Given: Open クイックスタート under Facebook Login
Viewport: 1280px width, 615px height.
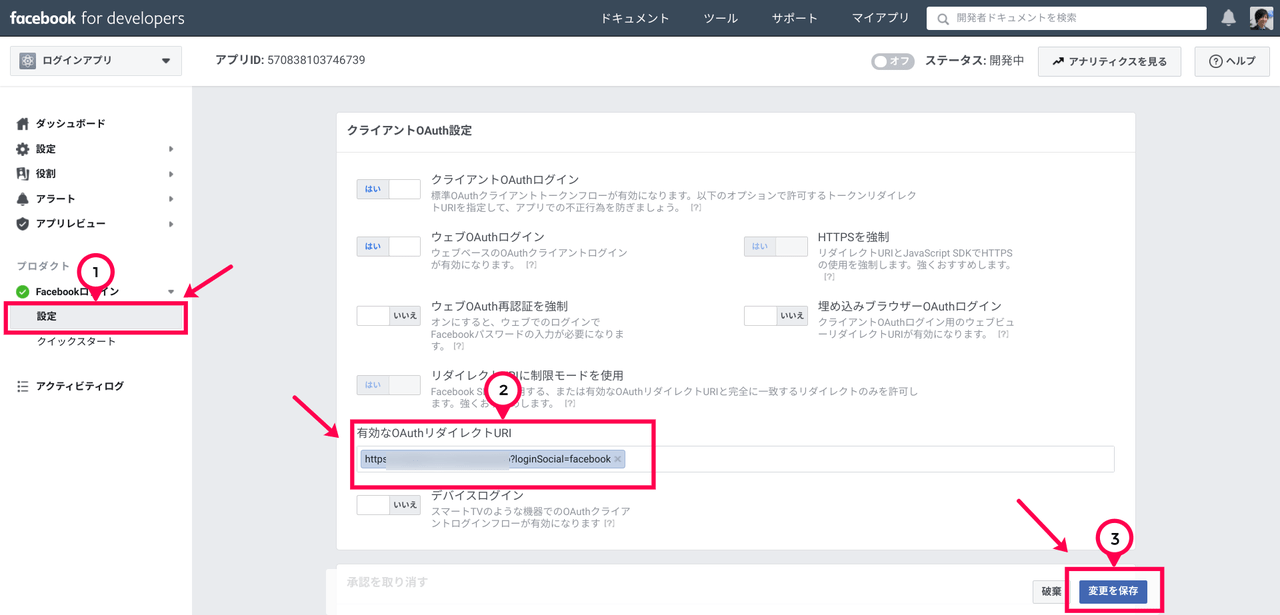Looking at the screenshot, I should (77, 342).
